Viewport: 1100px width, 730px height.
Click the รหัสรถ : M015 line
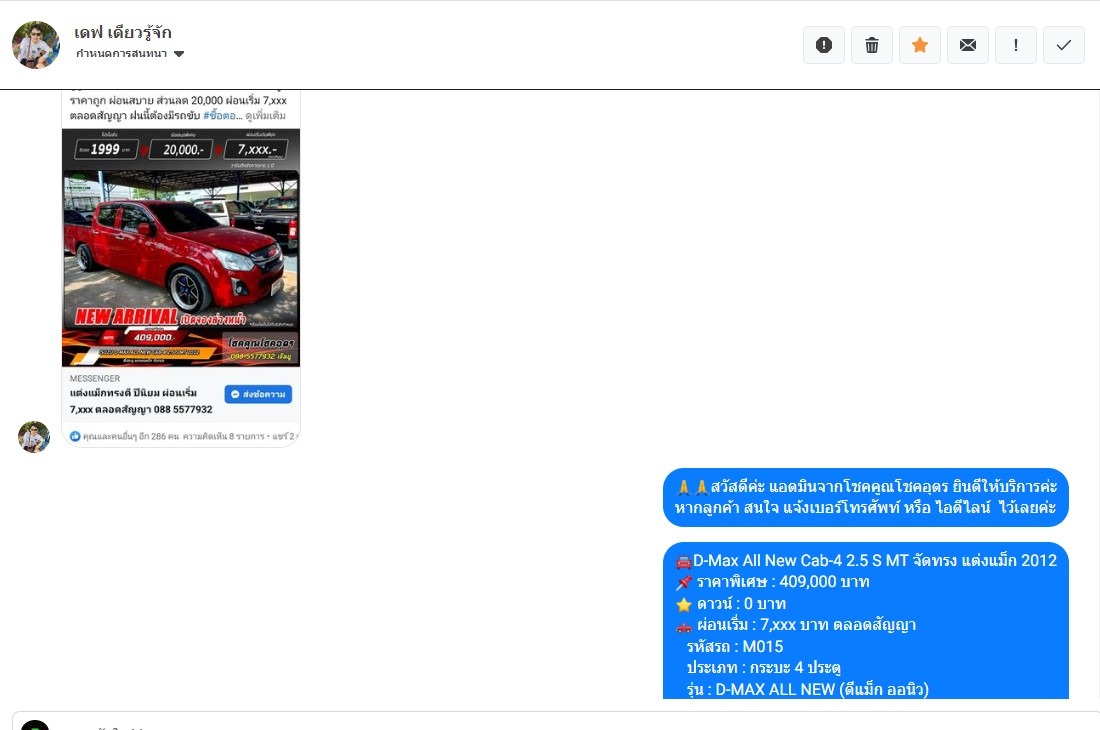point(735,647)
